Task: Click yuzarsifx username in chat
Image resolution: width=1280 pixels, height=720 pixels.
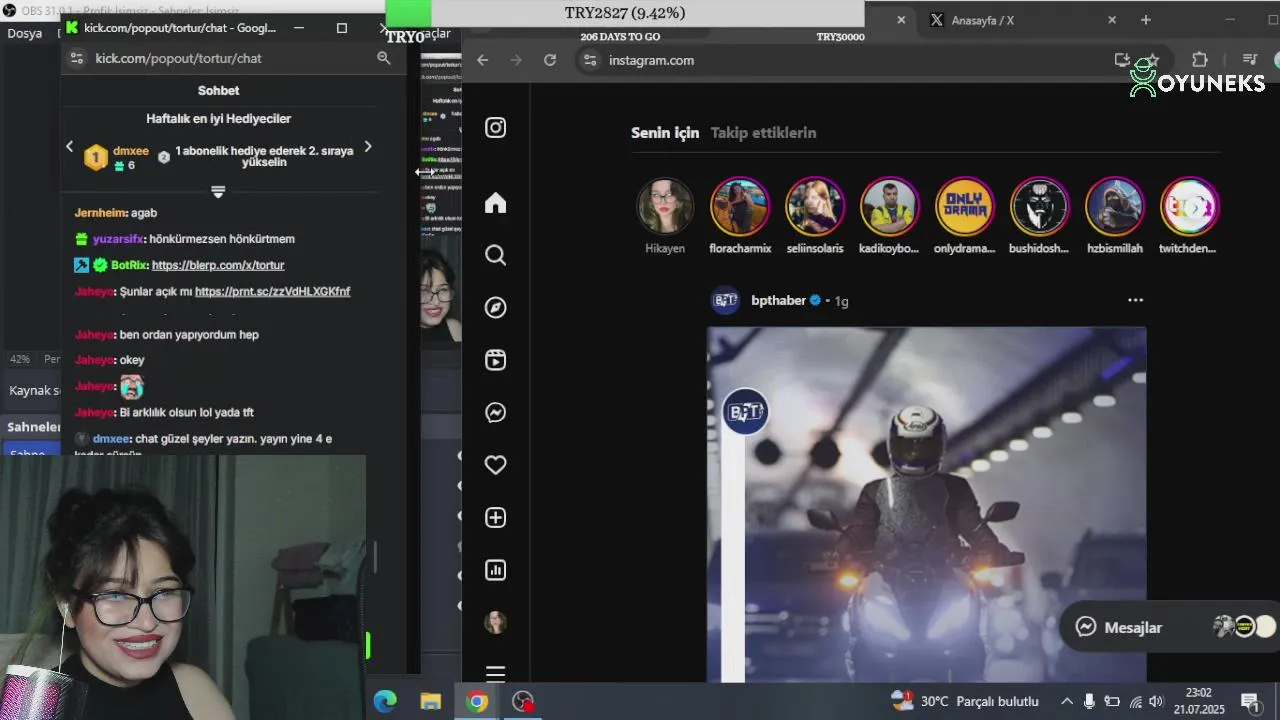Action: coord(118,239)
